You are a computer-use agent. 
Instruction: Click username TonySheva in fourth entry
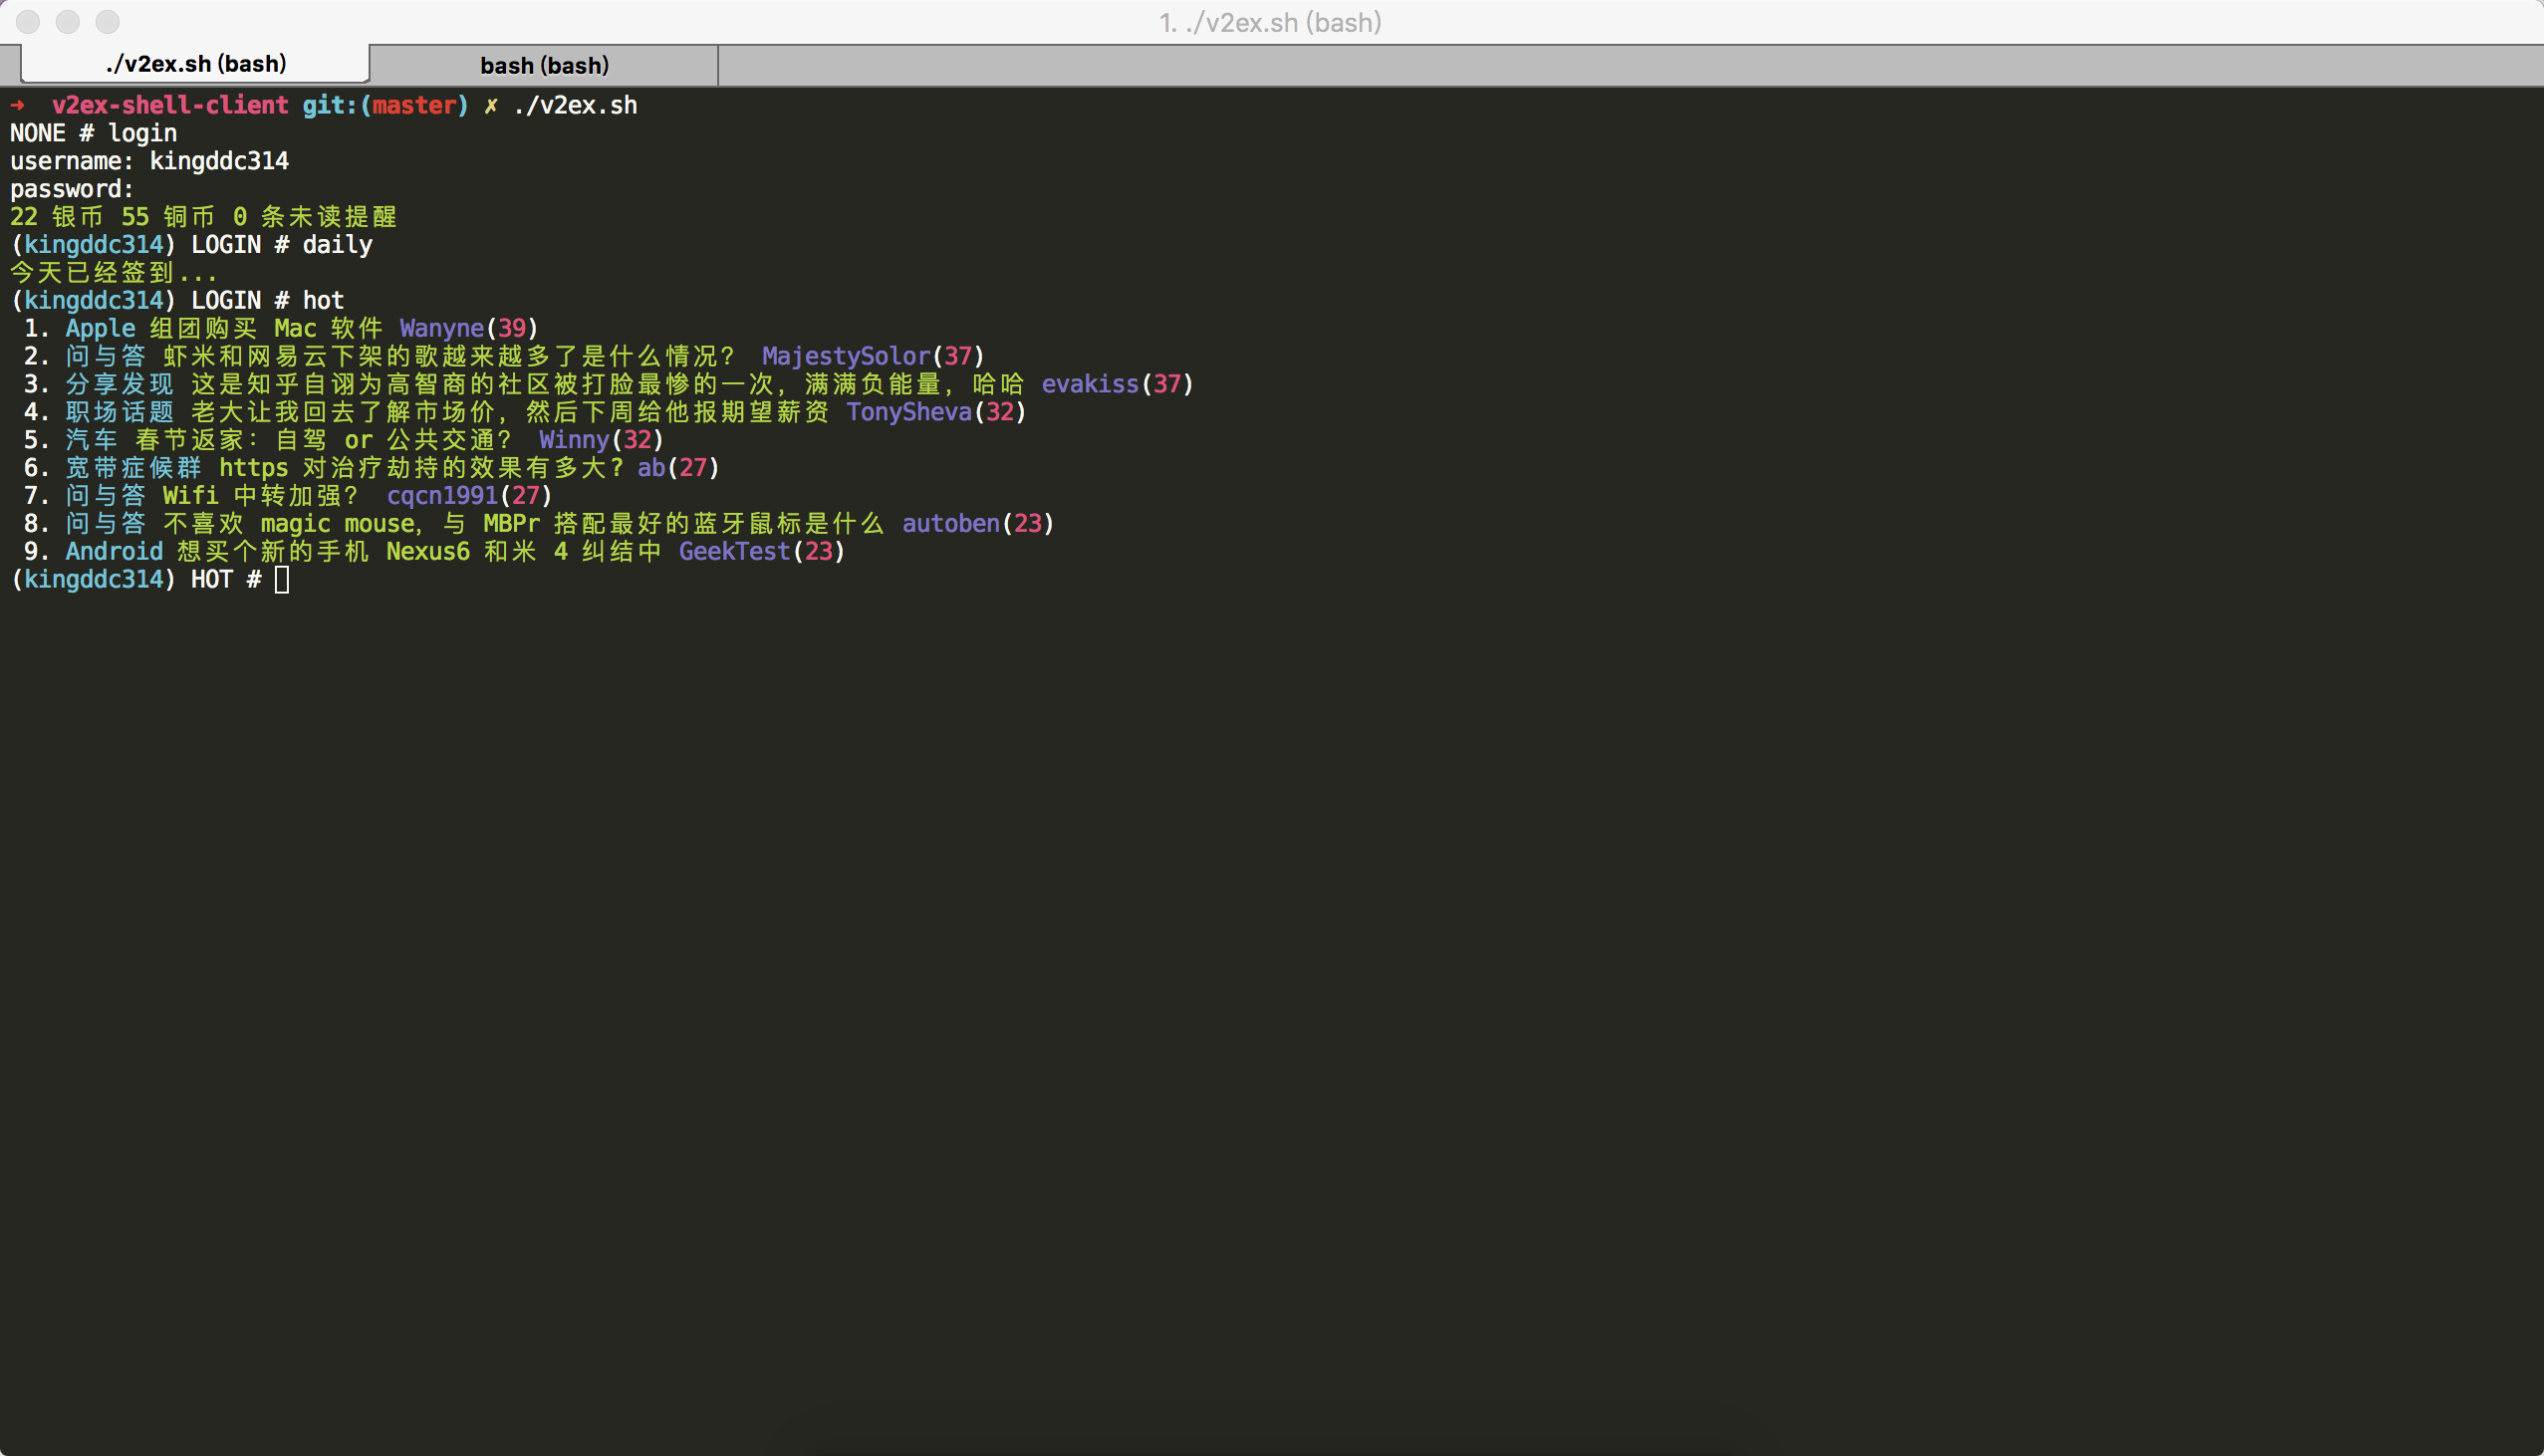(x=908, y=412)
